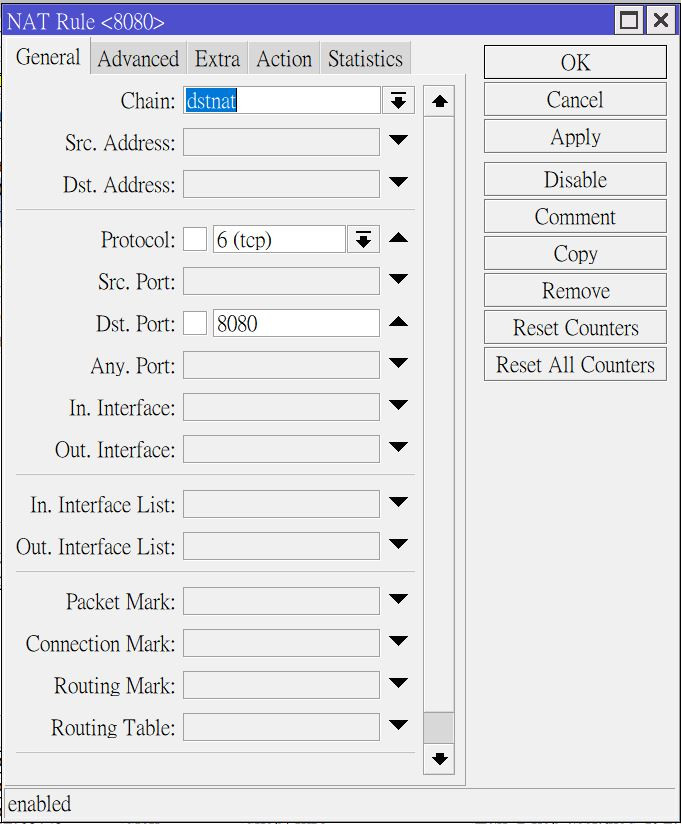Switch to the General tab

click(x=48, y=57)
